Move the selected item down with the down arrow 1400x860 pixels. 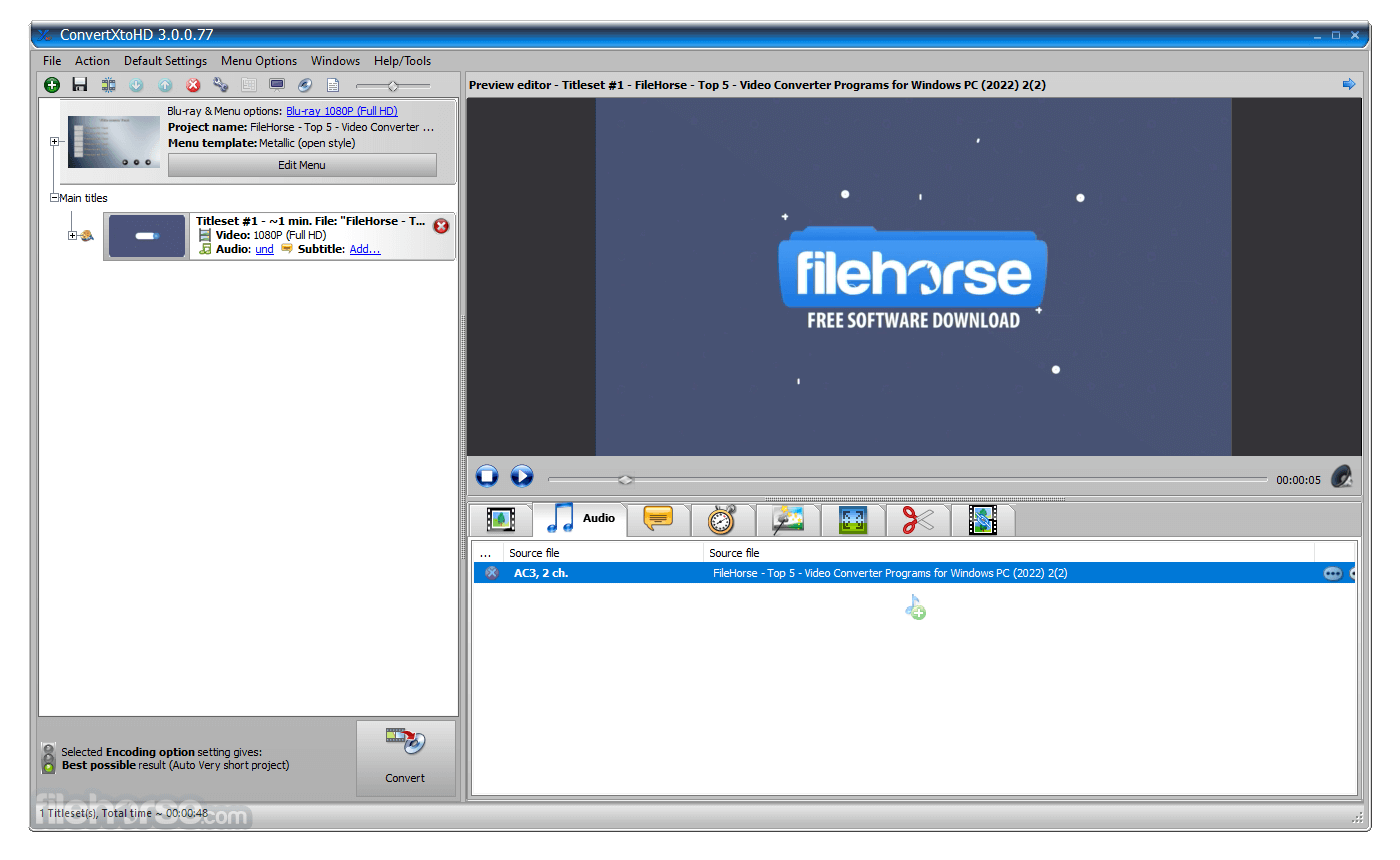pos(136,86)
